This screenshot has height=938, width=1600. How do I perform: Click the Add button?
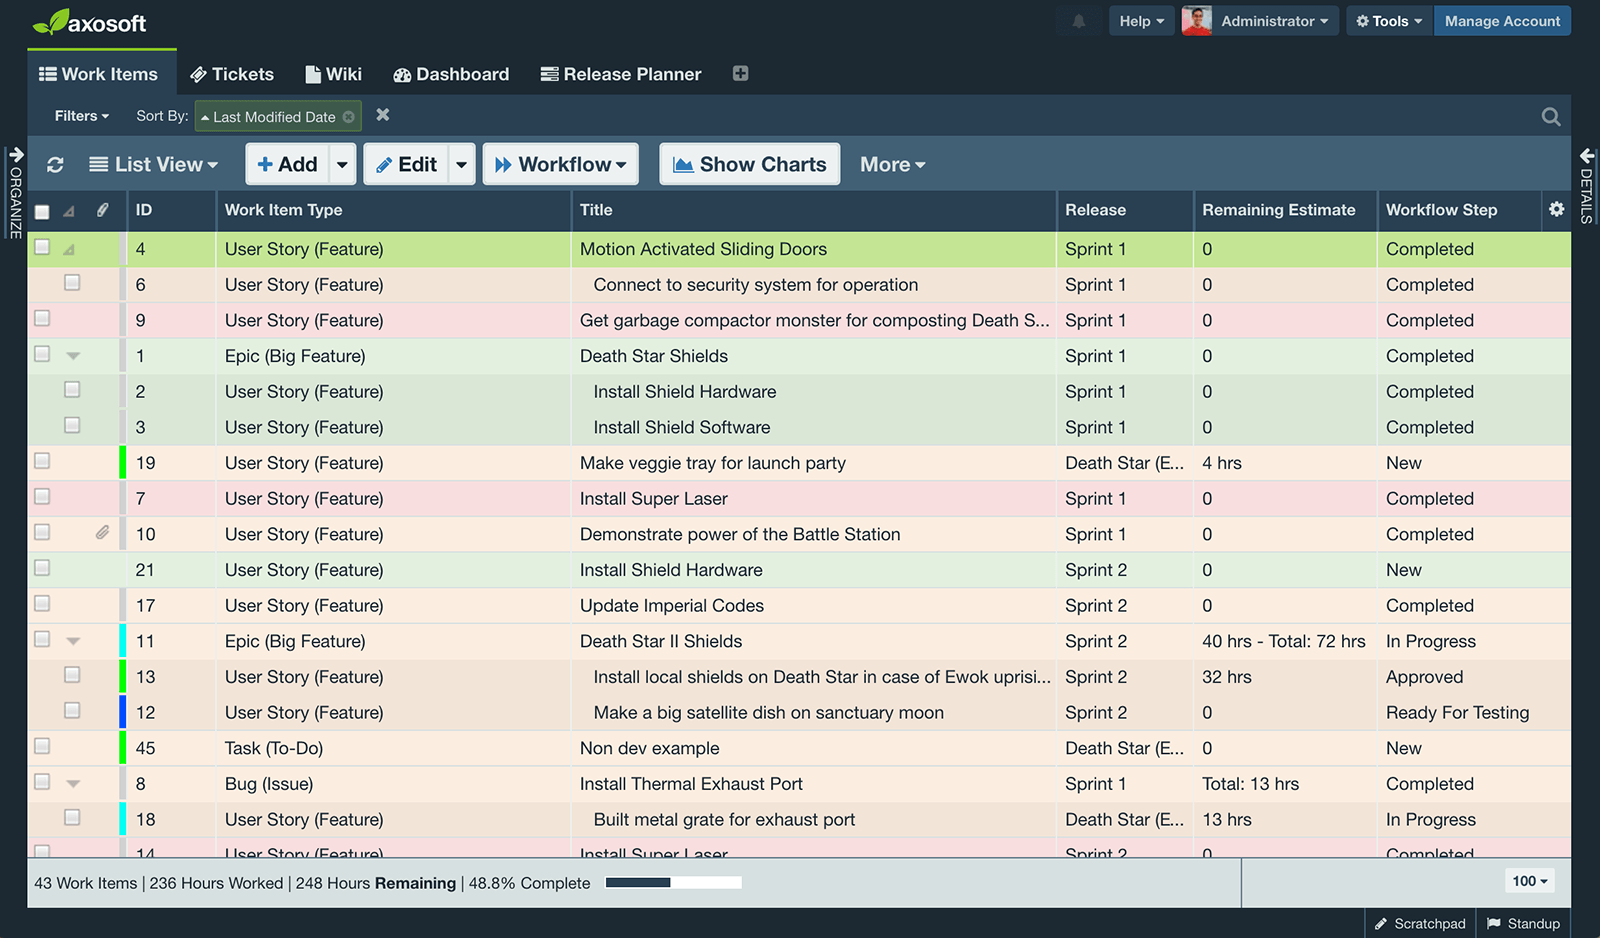(x=288, y=164)
